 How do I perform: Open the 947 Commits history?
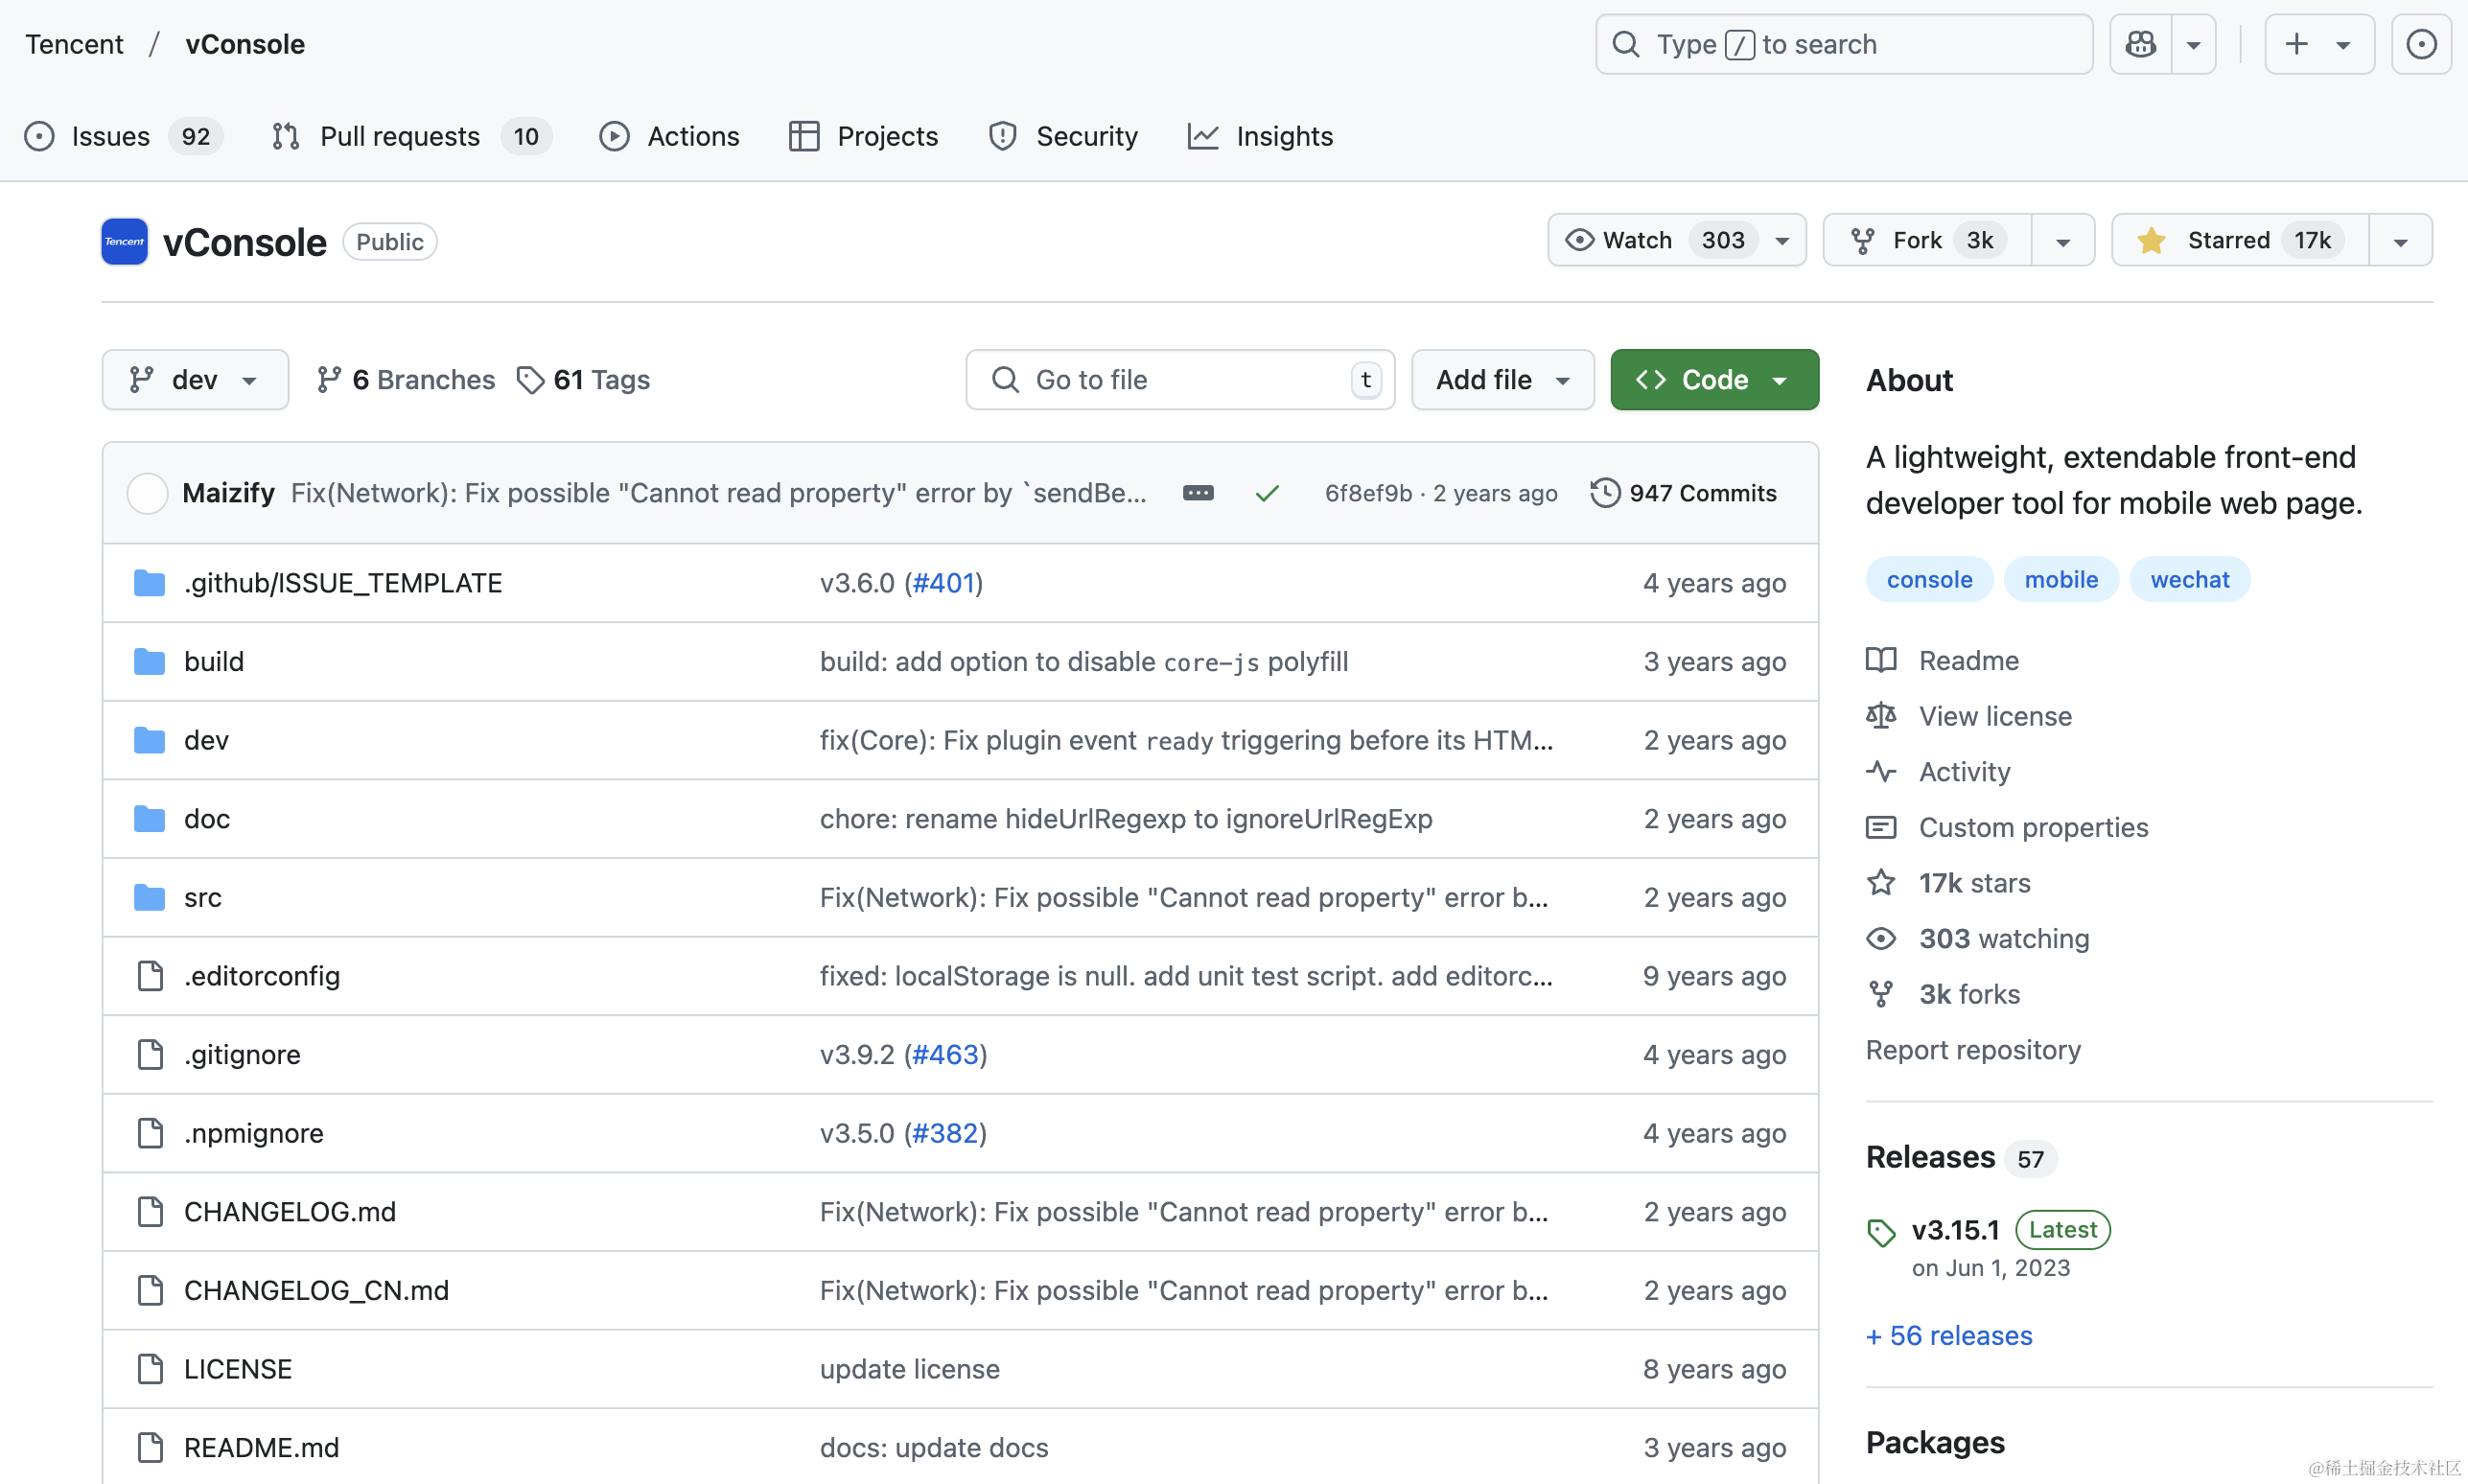(1684, 493)
